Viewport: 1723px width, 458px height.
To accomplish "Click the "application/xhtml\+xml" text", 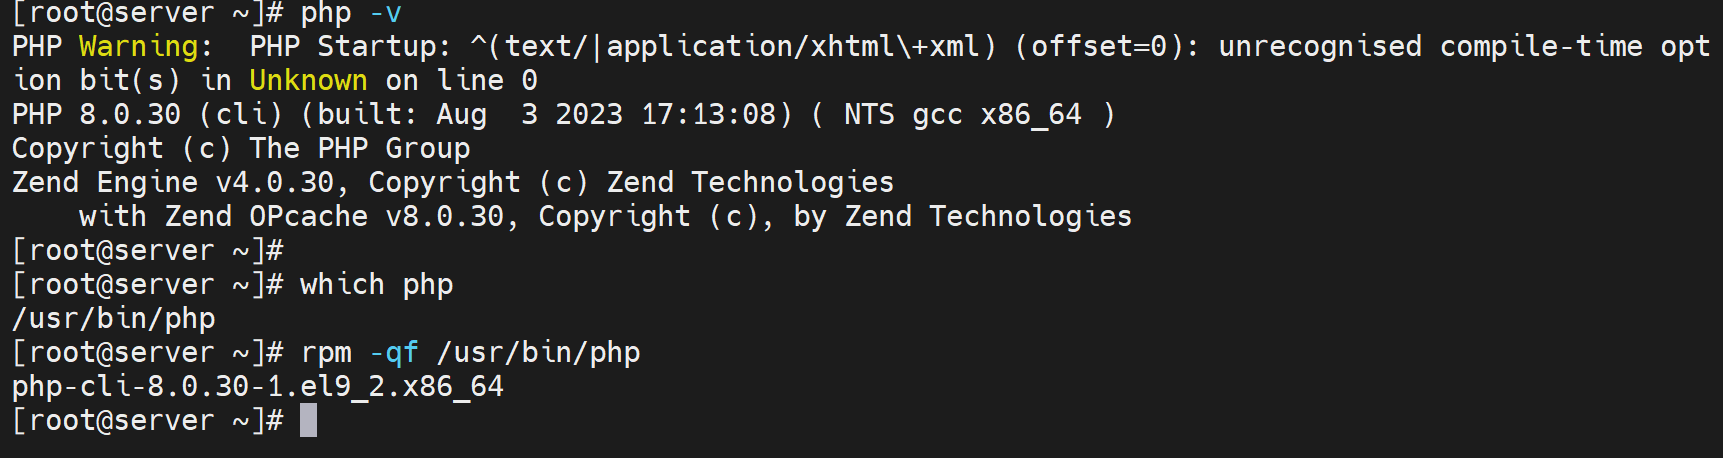I will [792, 46].
